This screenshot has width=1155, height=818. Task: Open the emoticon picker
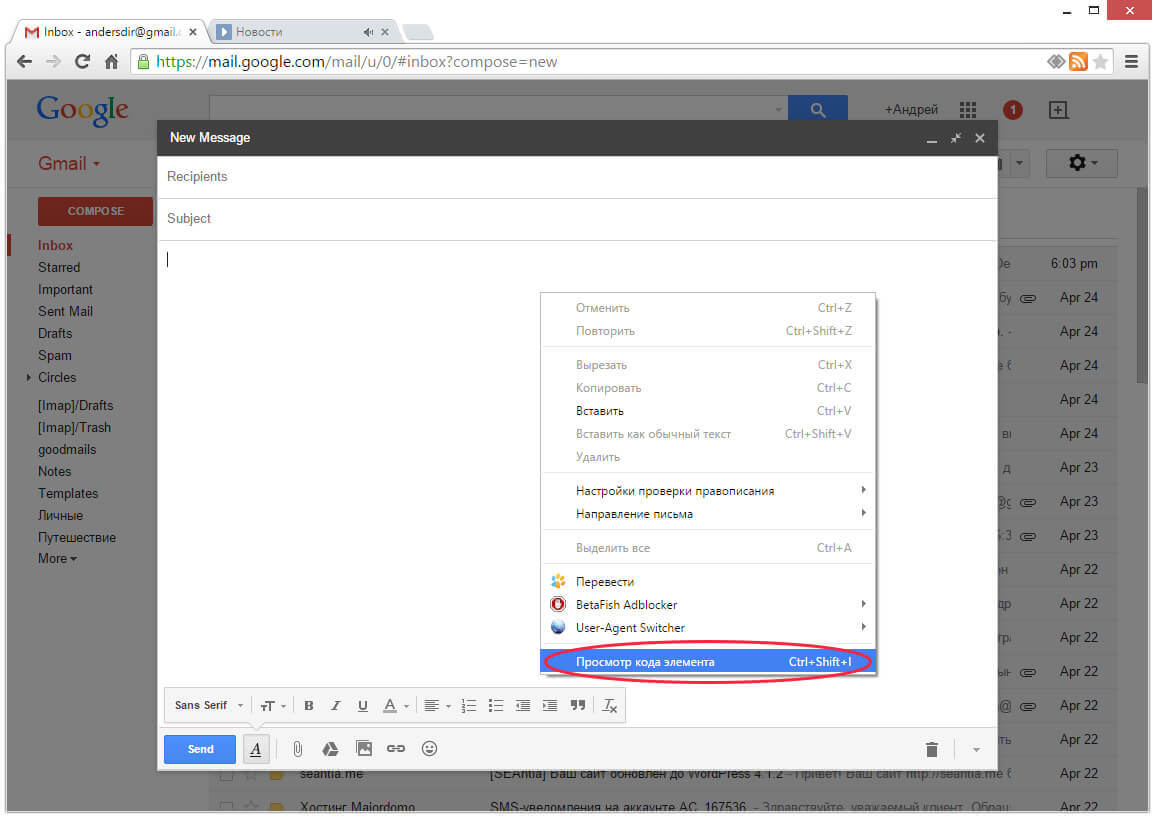pyautogui.click(x=430, y=749)
